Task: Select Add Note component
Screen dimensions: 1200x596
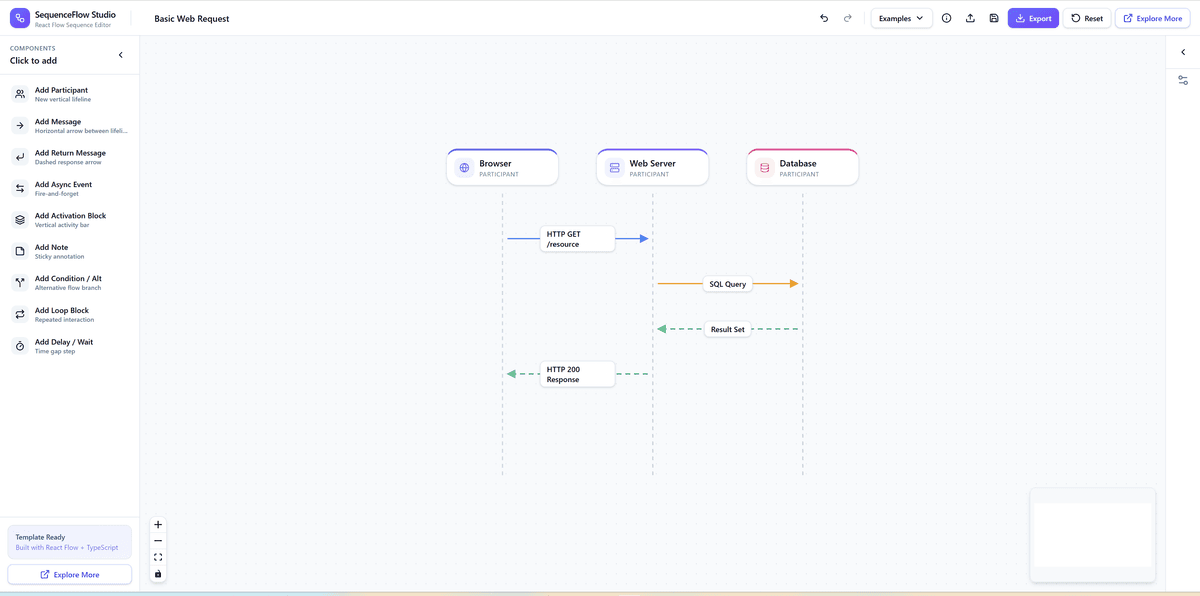Action: tap(70, 251)
